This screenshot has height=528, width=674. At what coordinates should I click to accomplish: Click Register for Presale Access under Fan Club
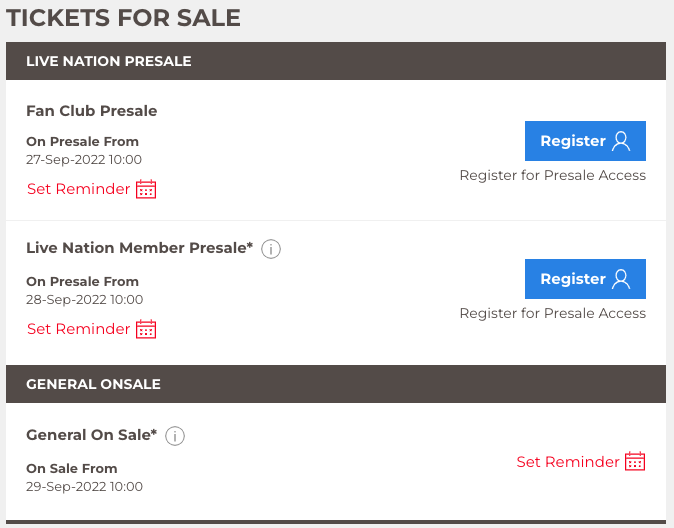coord(552,175)
